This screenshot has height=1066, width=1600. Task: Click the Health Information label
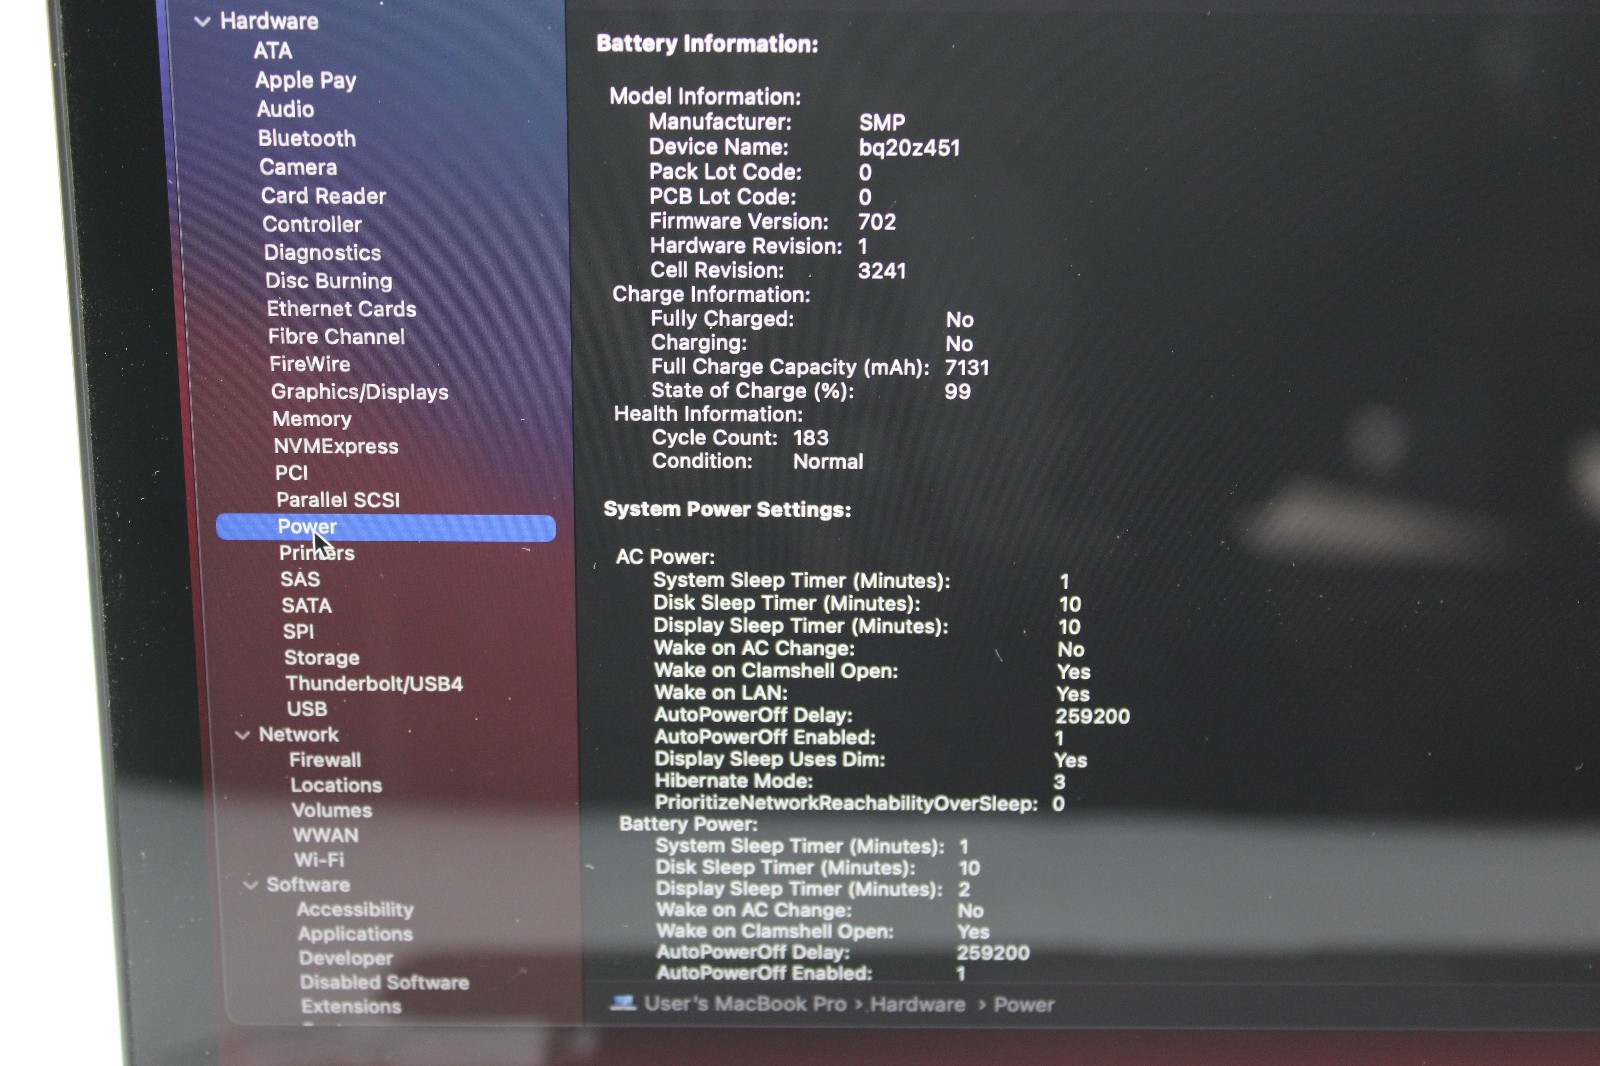click(708, 414)
